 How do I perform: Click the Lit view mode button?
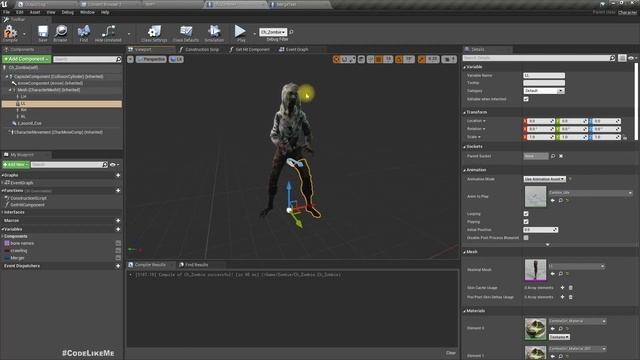click(x=176, y=59)
